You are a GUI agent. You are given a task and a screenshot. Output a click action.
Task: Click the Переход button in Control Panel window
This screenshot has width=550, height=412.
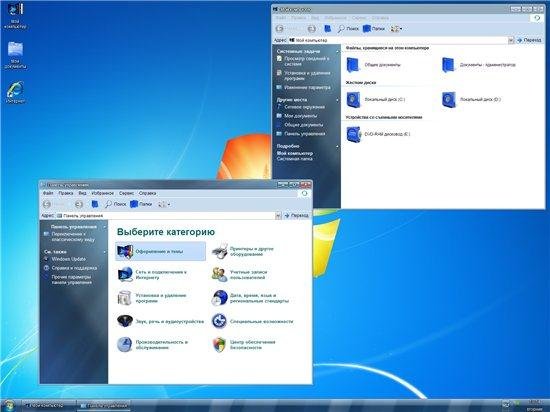tap(296, 216)
